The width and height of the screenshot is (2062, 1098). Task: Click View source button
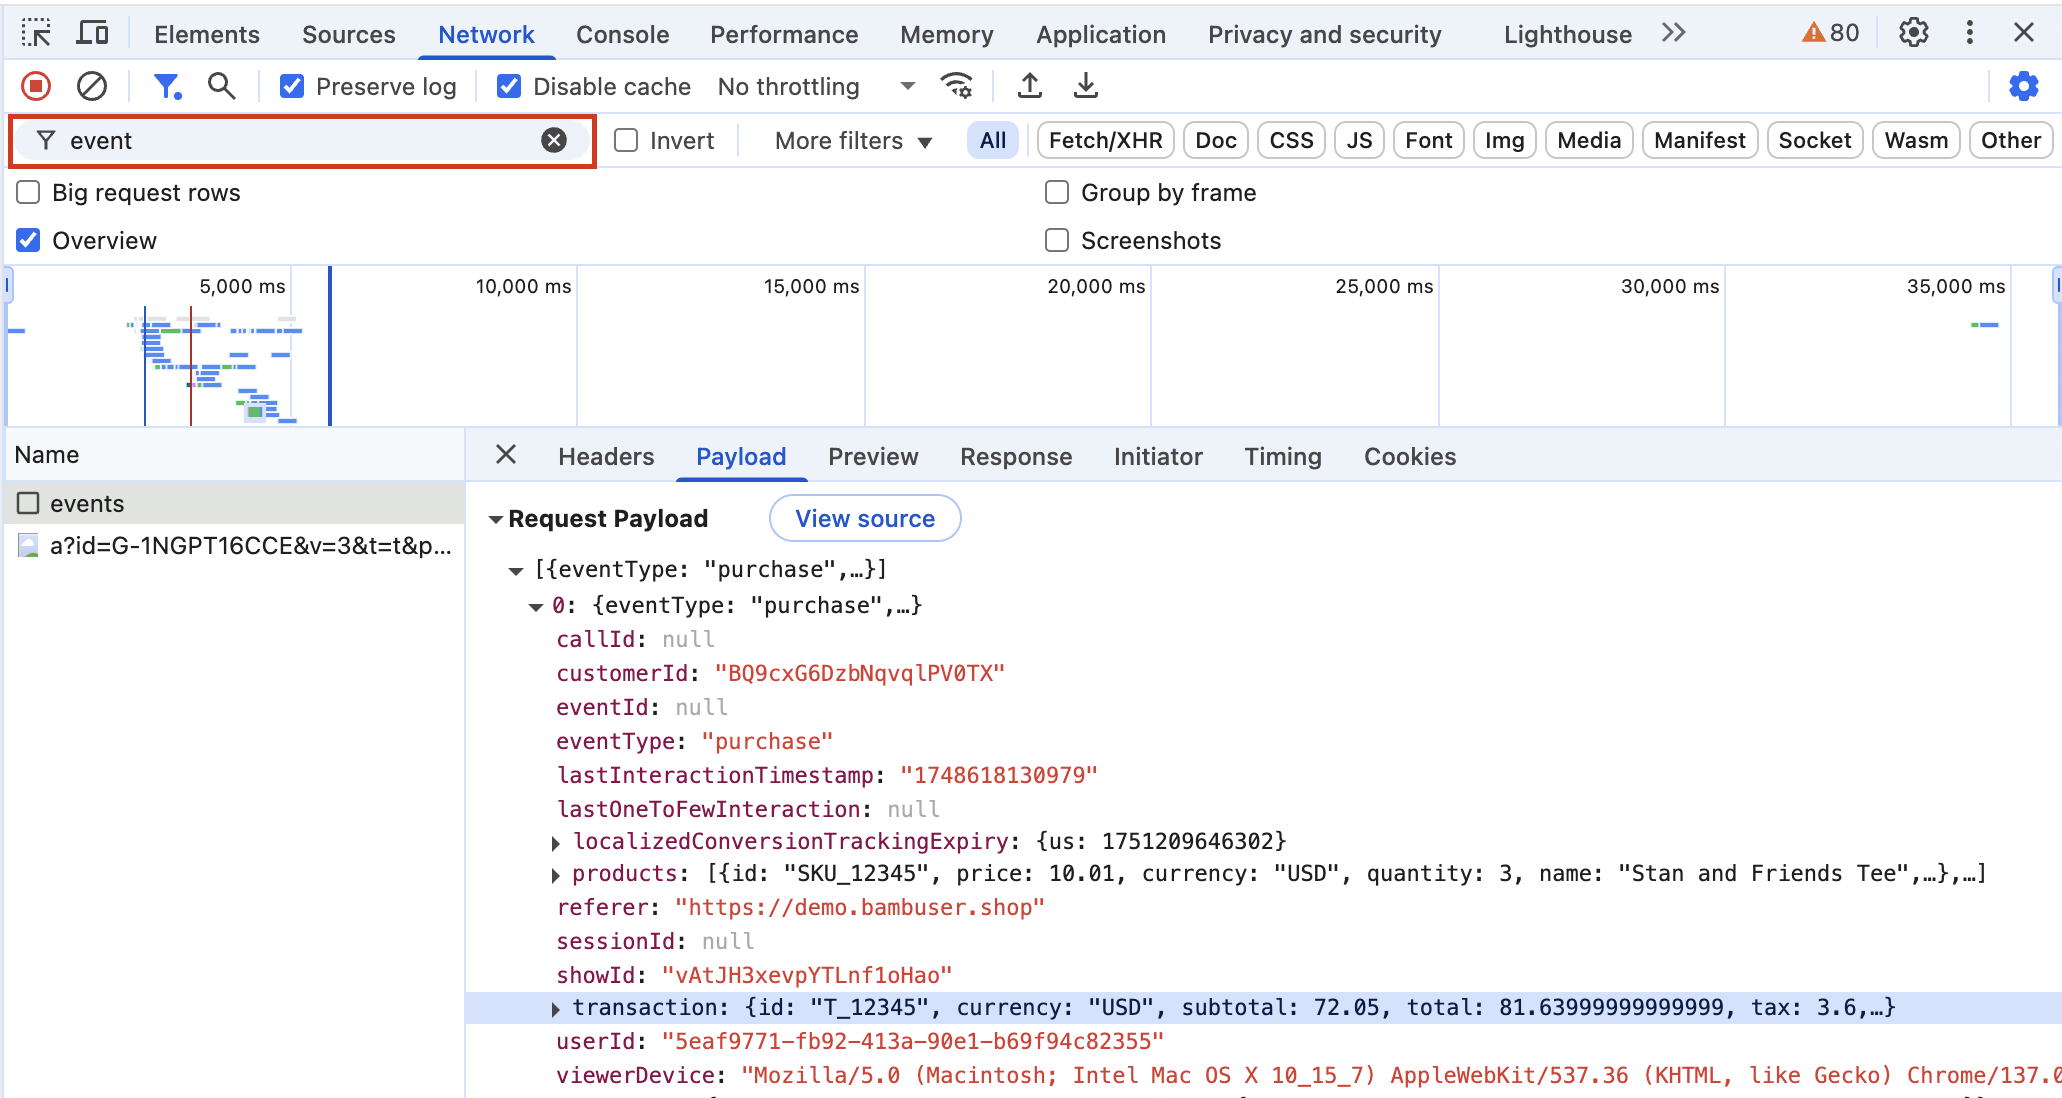pos(865,518)
